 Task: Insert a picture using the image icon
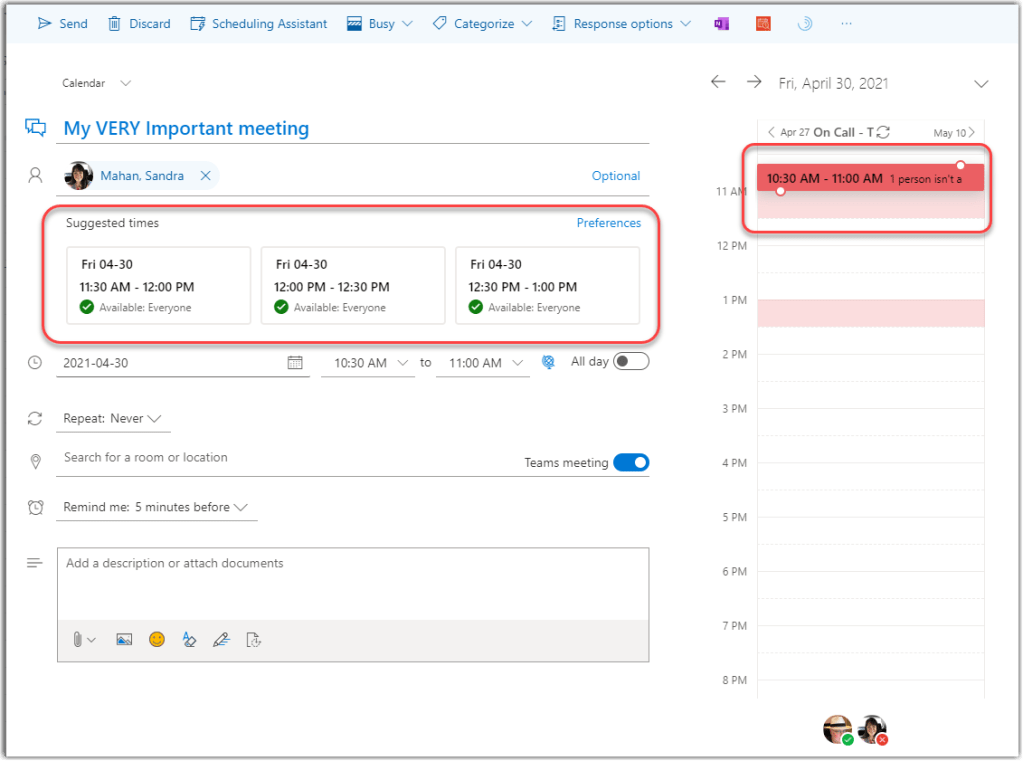coord(124,640)
